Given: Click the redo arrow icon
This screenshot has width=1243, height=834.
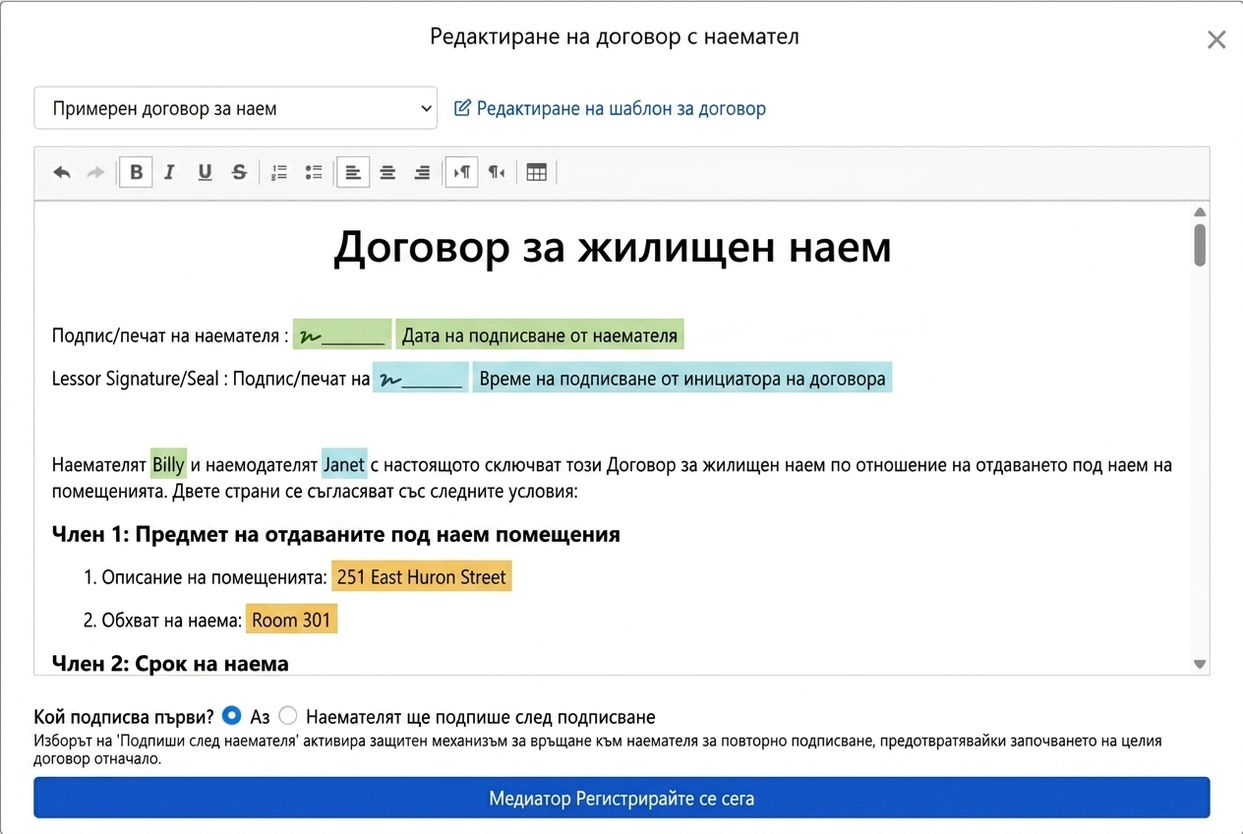Looking at the screenshot, I should pyautogui.click(x=95, y=172).
